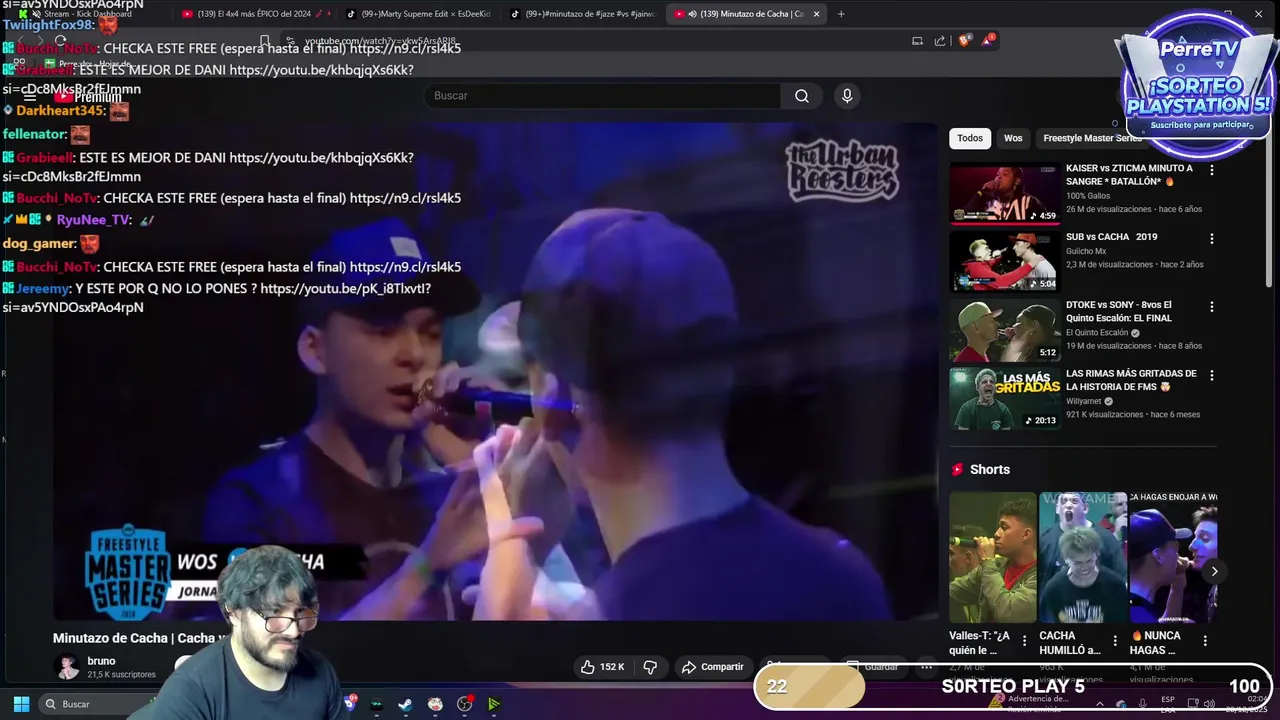Open the Brave browser taskbar icon
The image size is (1280, 720).
coord(350,703)
